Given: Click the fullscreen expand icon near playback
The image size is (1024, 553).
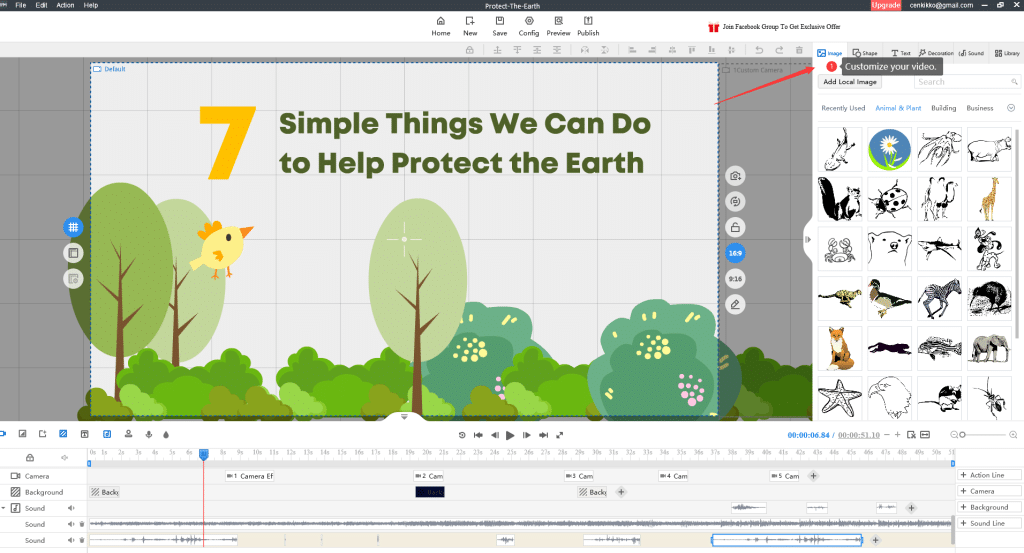Looking at the screenshot, I should (559, 435).
